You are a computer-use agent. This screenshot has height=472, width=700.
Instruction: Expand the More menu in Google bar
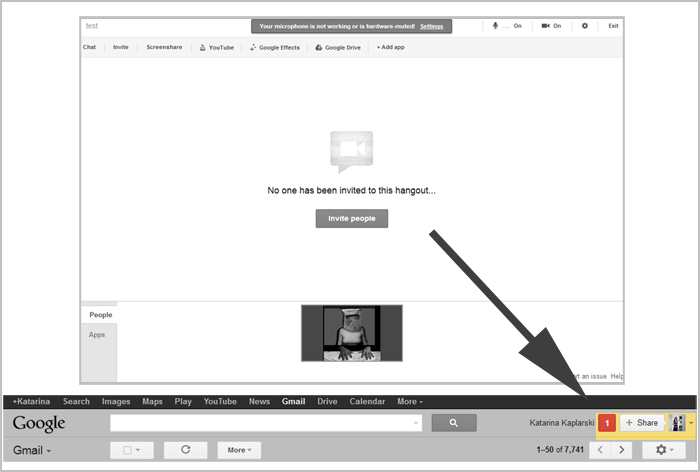tap(410, 401)
